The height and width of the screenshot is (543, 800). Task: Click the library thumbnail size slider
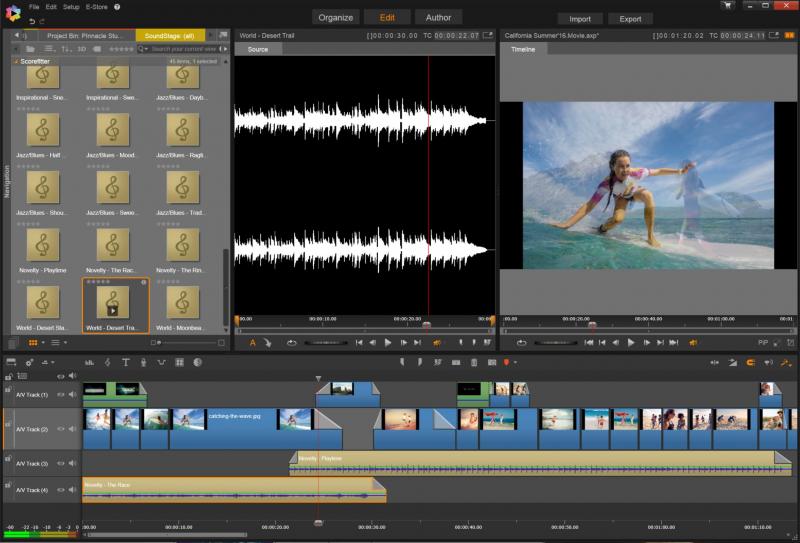click(x=188, y=342)
